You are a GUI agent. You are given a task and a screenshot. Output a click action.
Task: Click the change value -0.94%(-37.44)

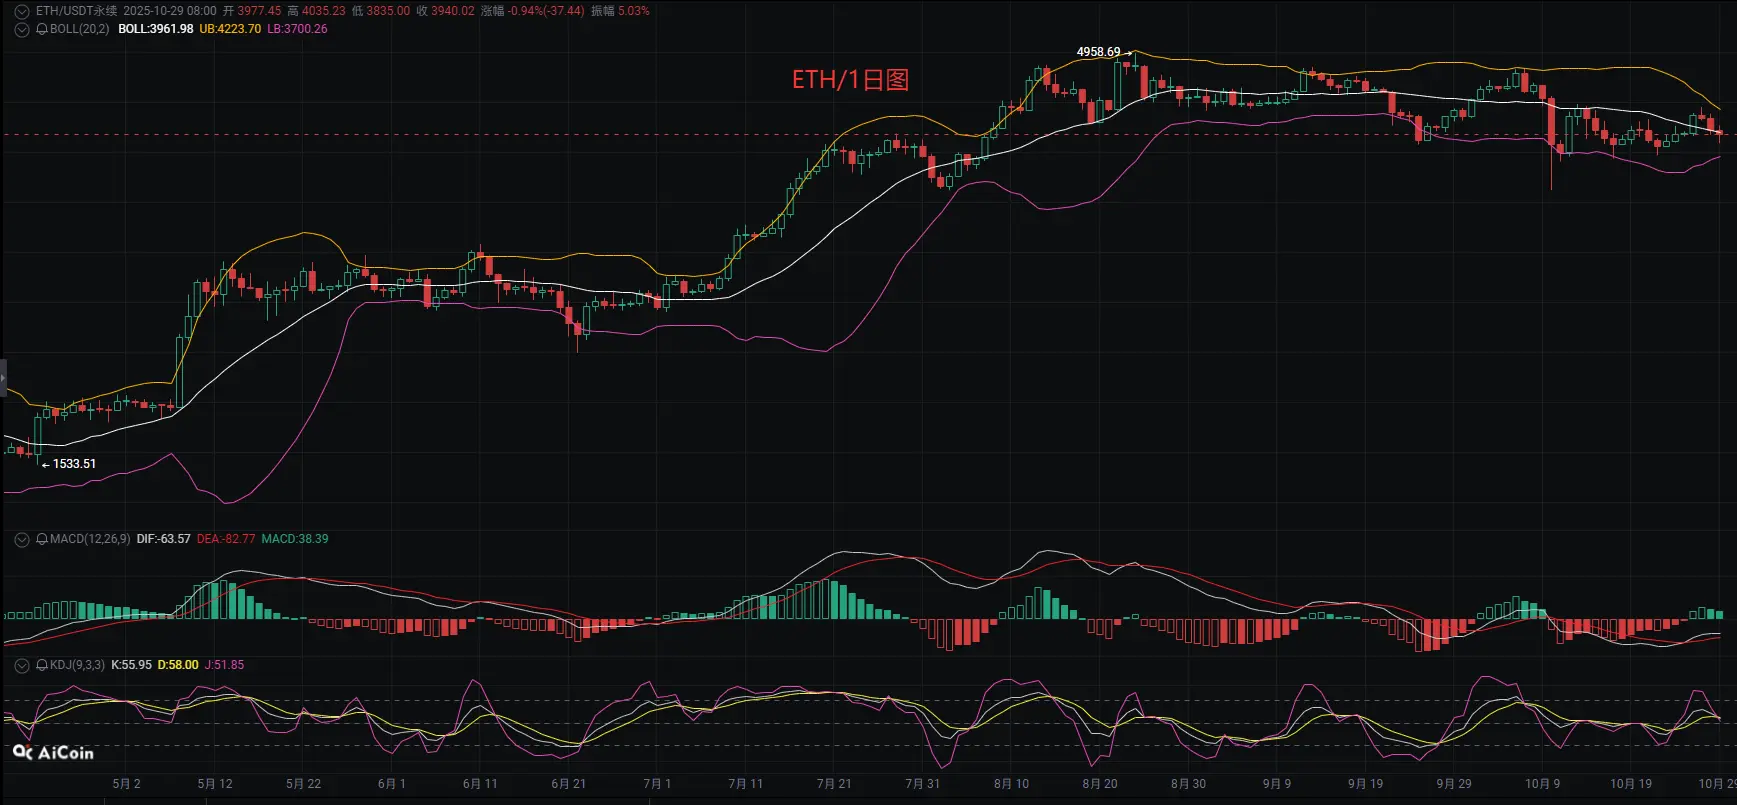546,11
